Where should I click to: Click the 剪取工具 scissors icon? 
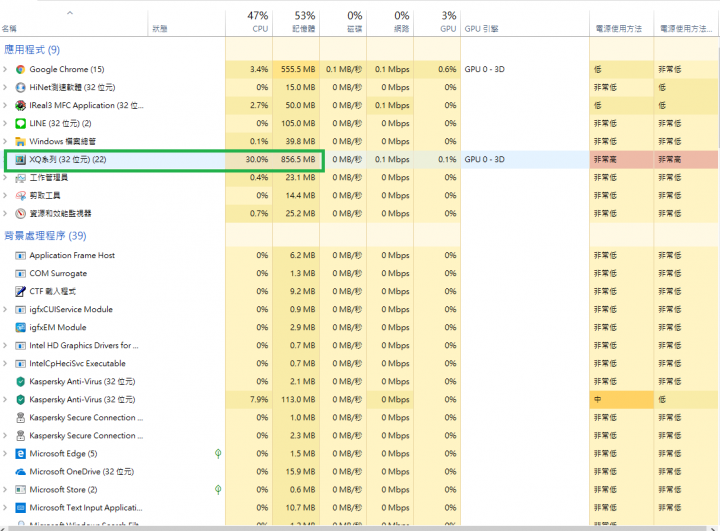(x=20, y=195)
